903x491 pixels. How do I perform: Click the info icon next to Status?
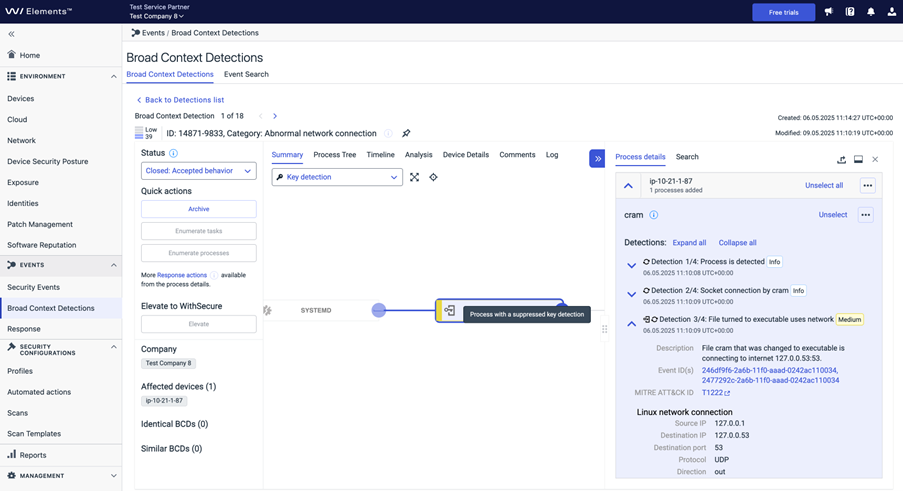click(x=173, y=153)
